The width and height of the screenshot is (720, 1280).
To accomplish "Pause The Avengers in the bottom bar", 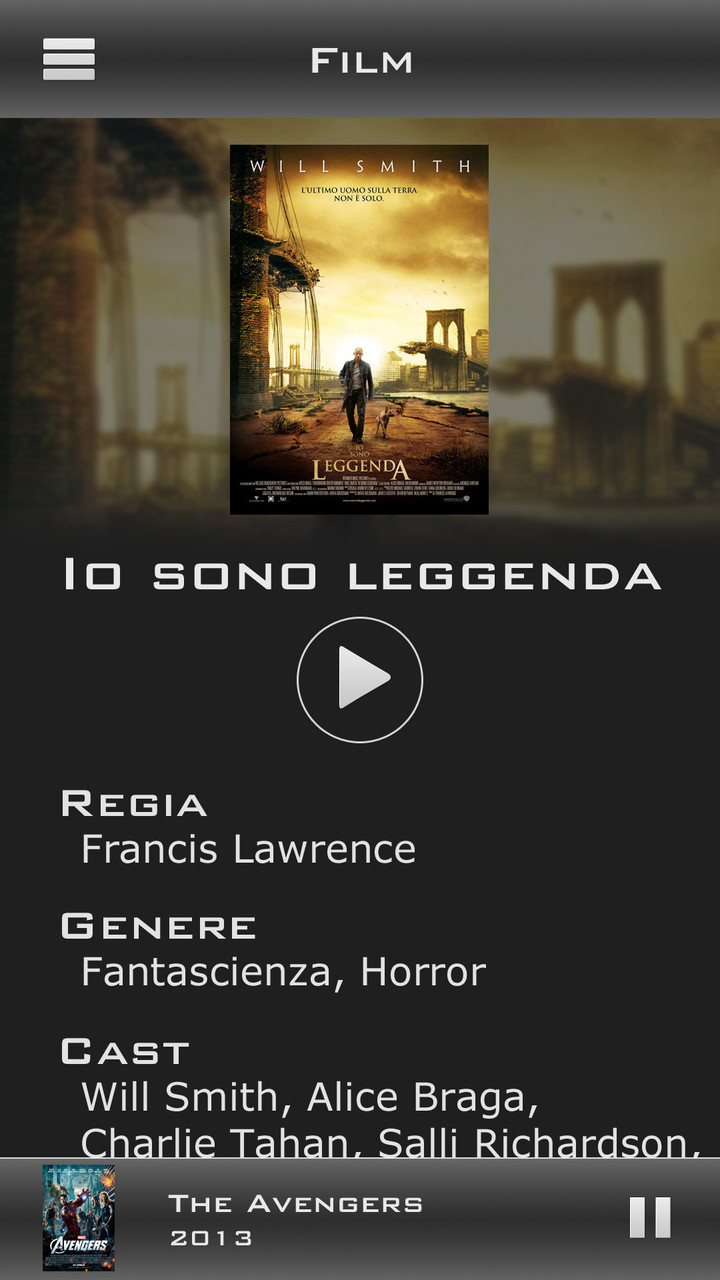I will click(650, 1218).
